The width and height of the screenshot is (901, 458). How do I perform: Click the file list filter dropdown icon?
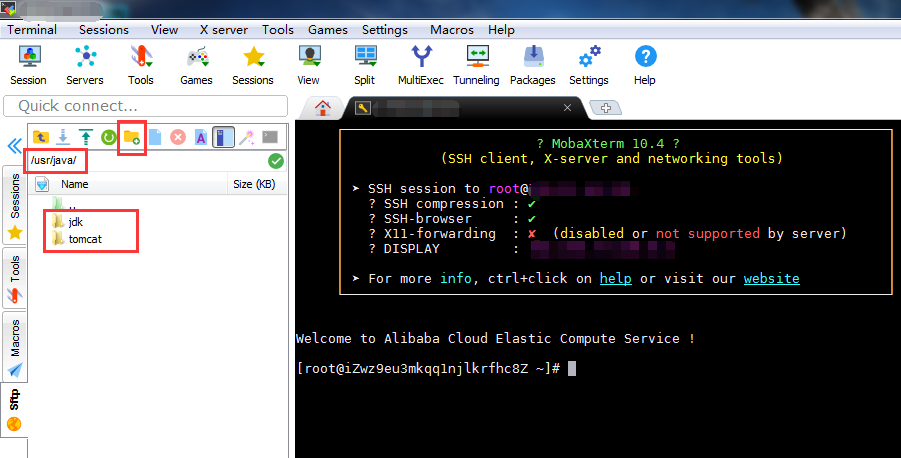pyautogui.click(x=42, y=184)
